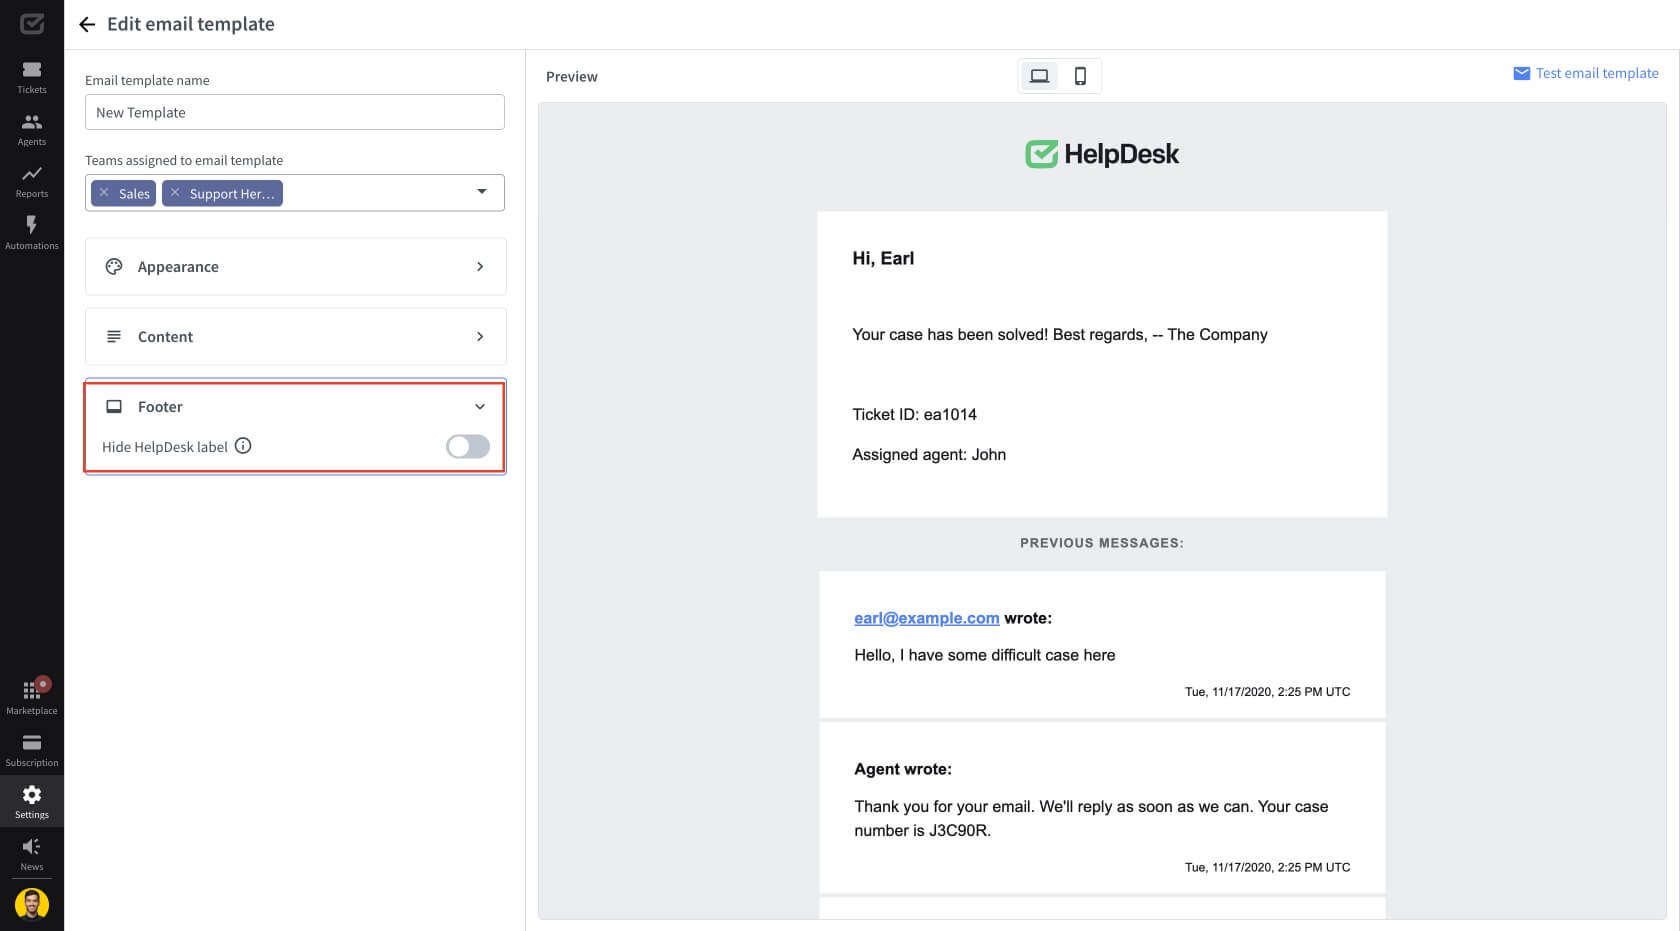
Task: Go back using the back arrow
Action: 87,24
